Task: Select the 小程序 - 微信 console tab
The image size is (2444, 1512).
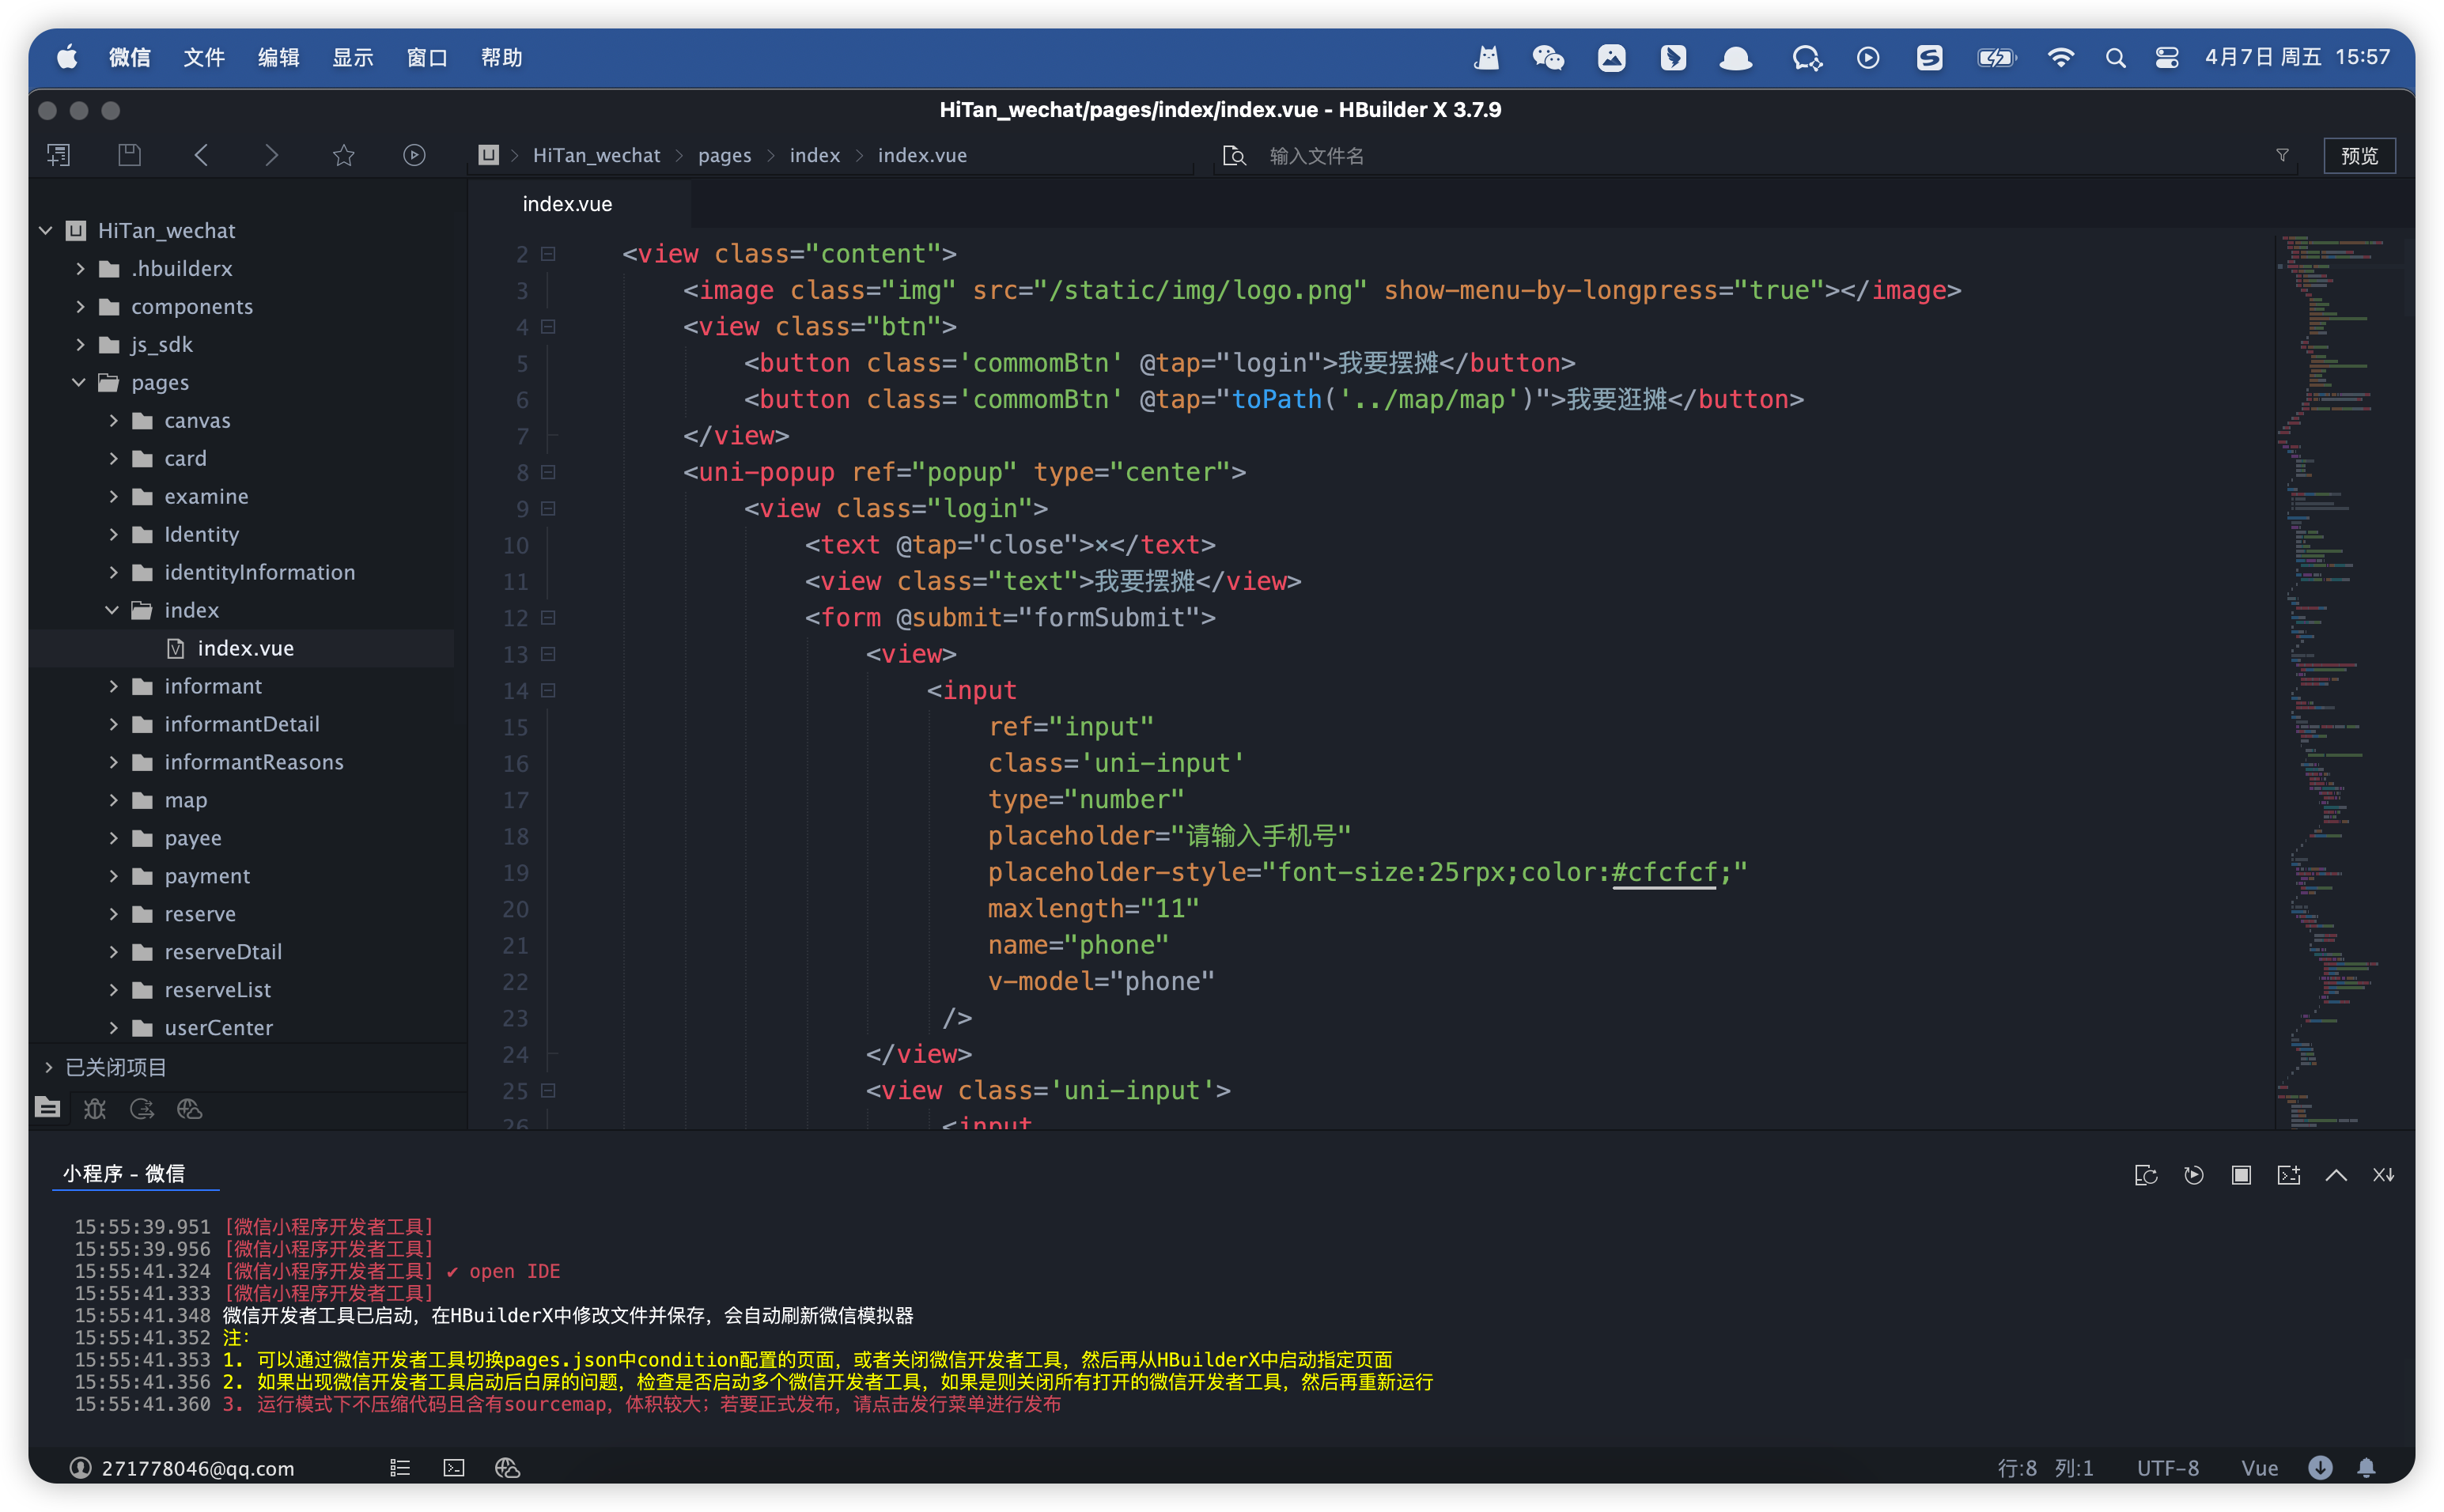Action: tap(124, 1174)
